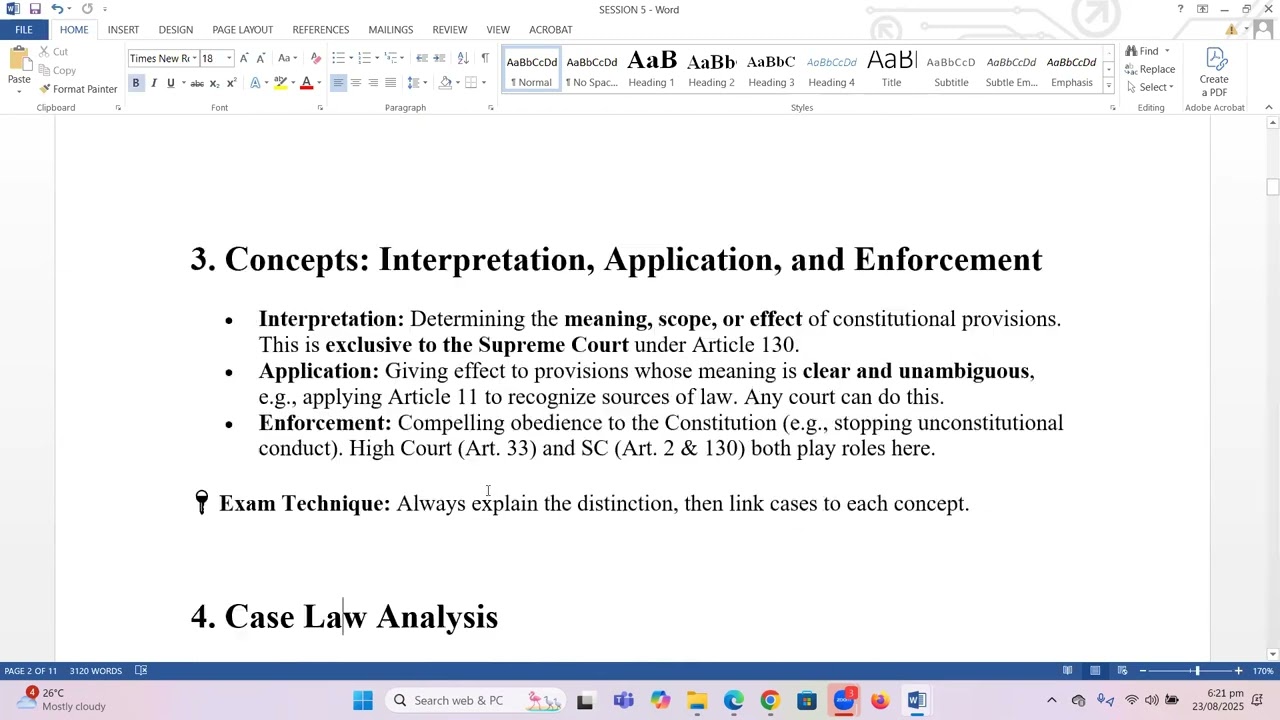
Task: Apply Subtitle style
Action: [951, 69]
